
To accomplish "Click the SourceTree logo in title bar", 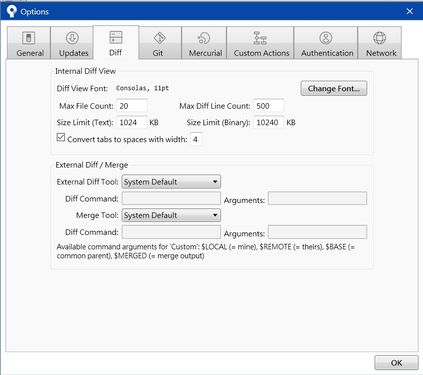I will click(x=11, y=11).
